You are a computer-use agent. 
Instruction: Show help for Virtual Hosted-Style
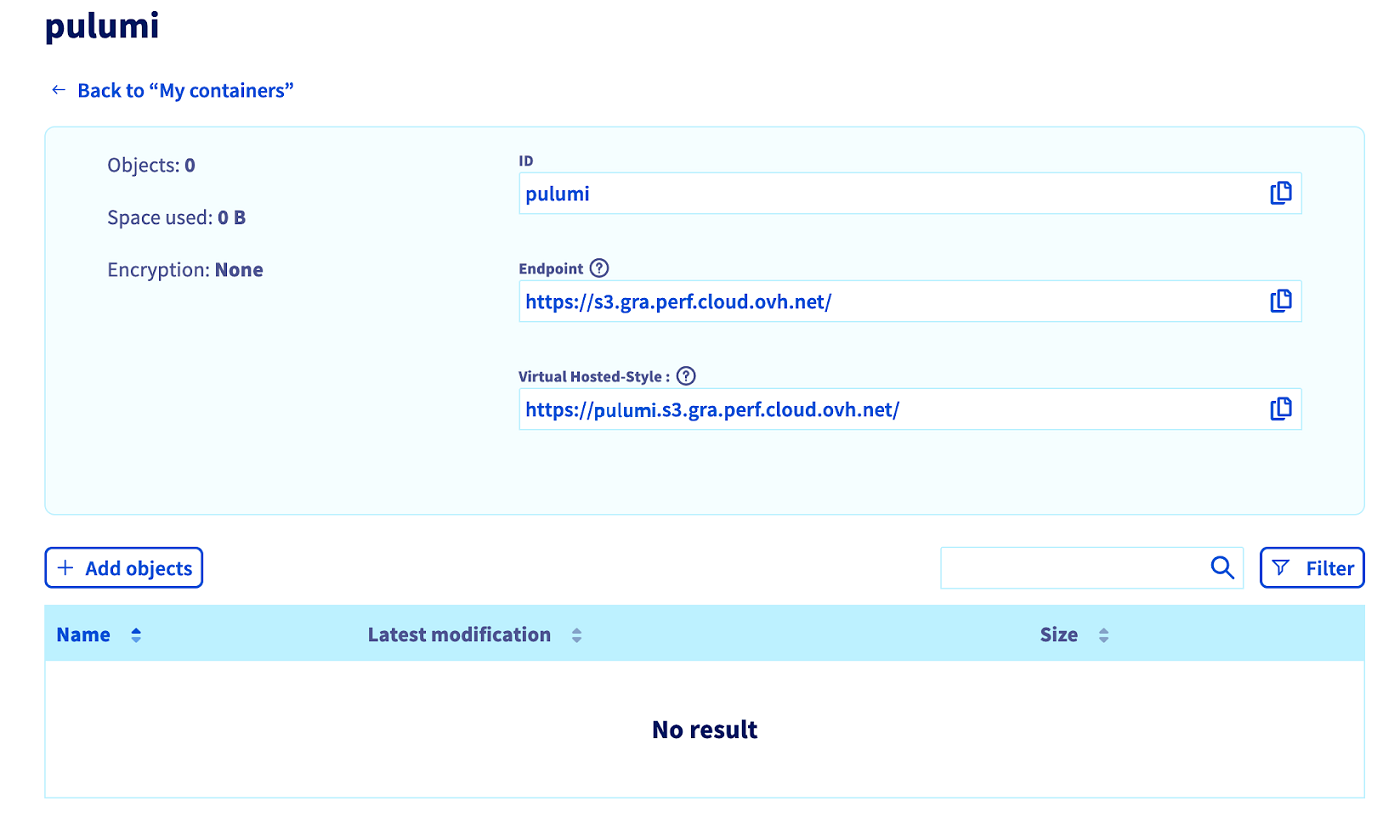[x=685, y=376]
